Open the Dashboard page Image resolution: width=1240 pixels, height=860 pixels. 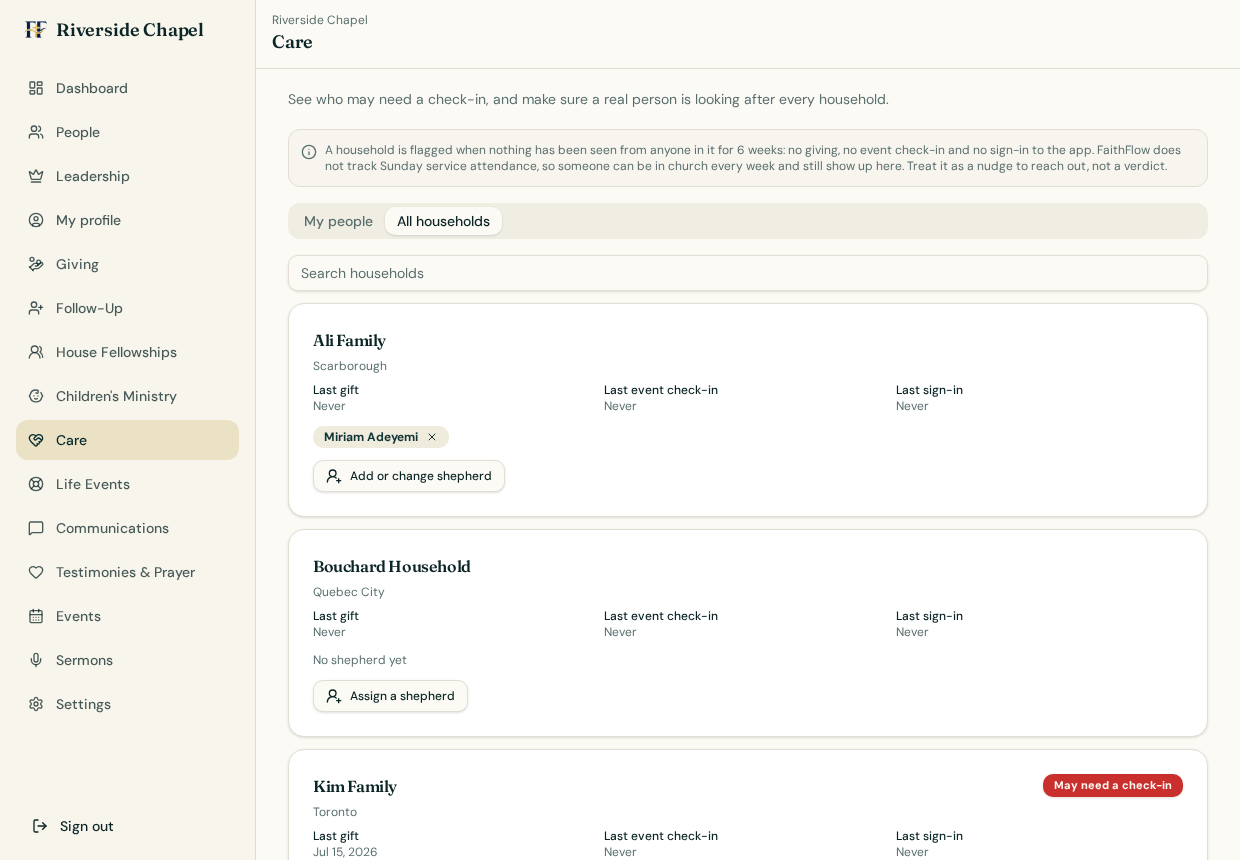(127, 88)
